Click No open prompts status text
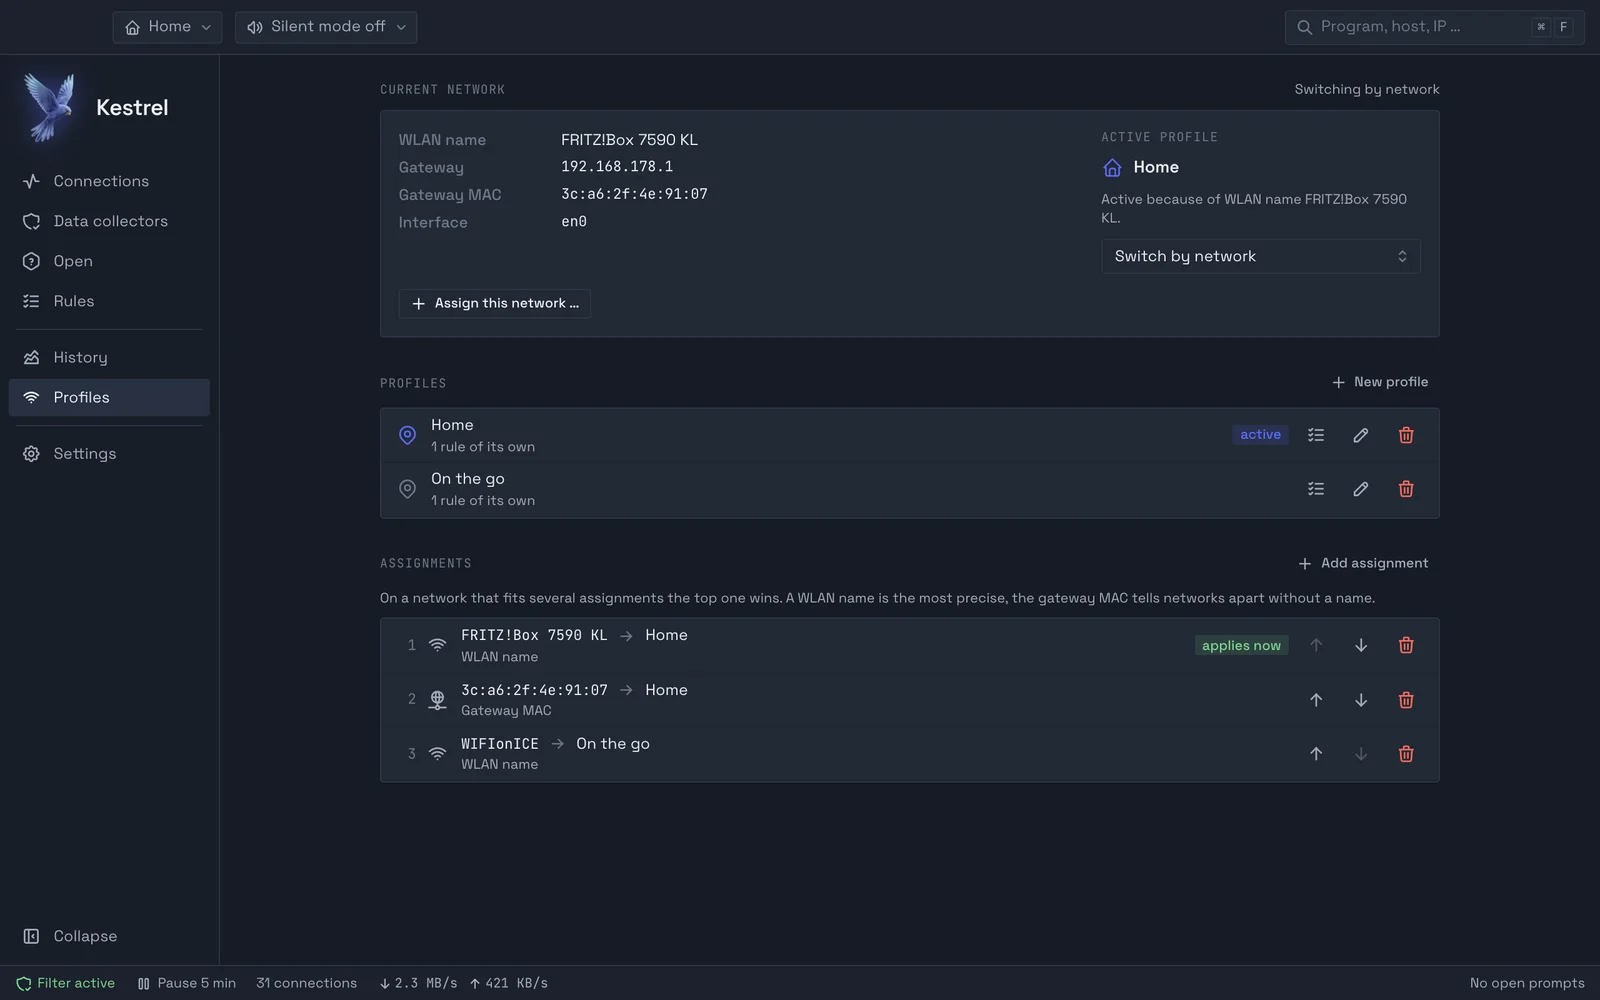This screenshot has height=1000, width=1600. (1527, 983)
